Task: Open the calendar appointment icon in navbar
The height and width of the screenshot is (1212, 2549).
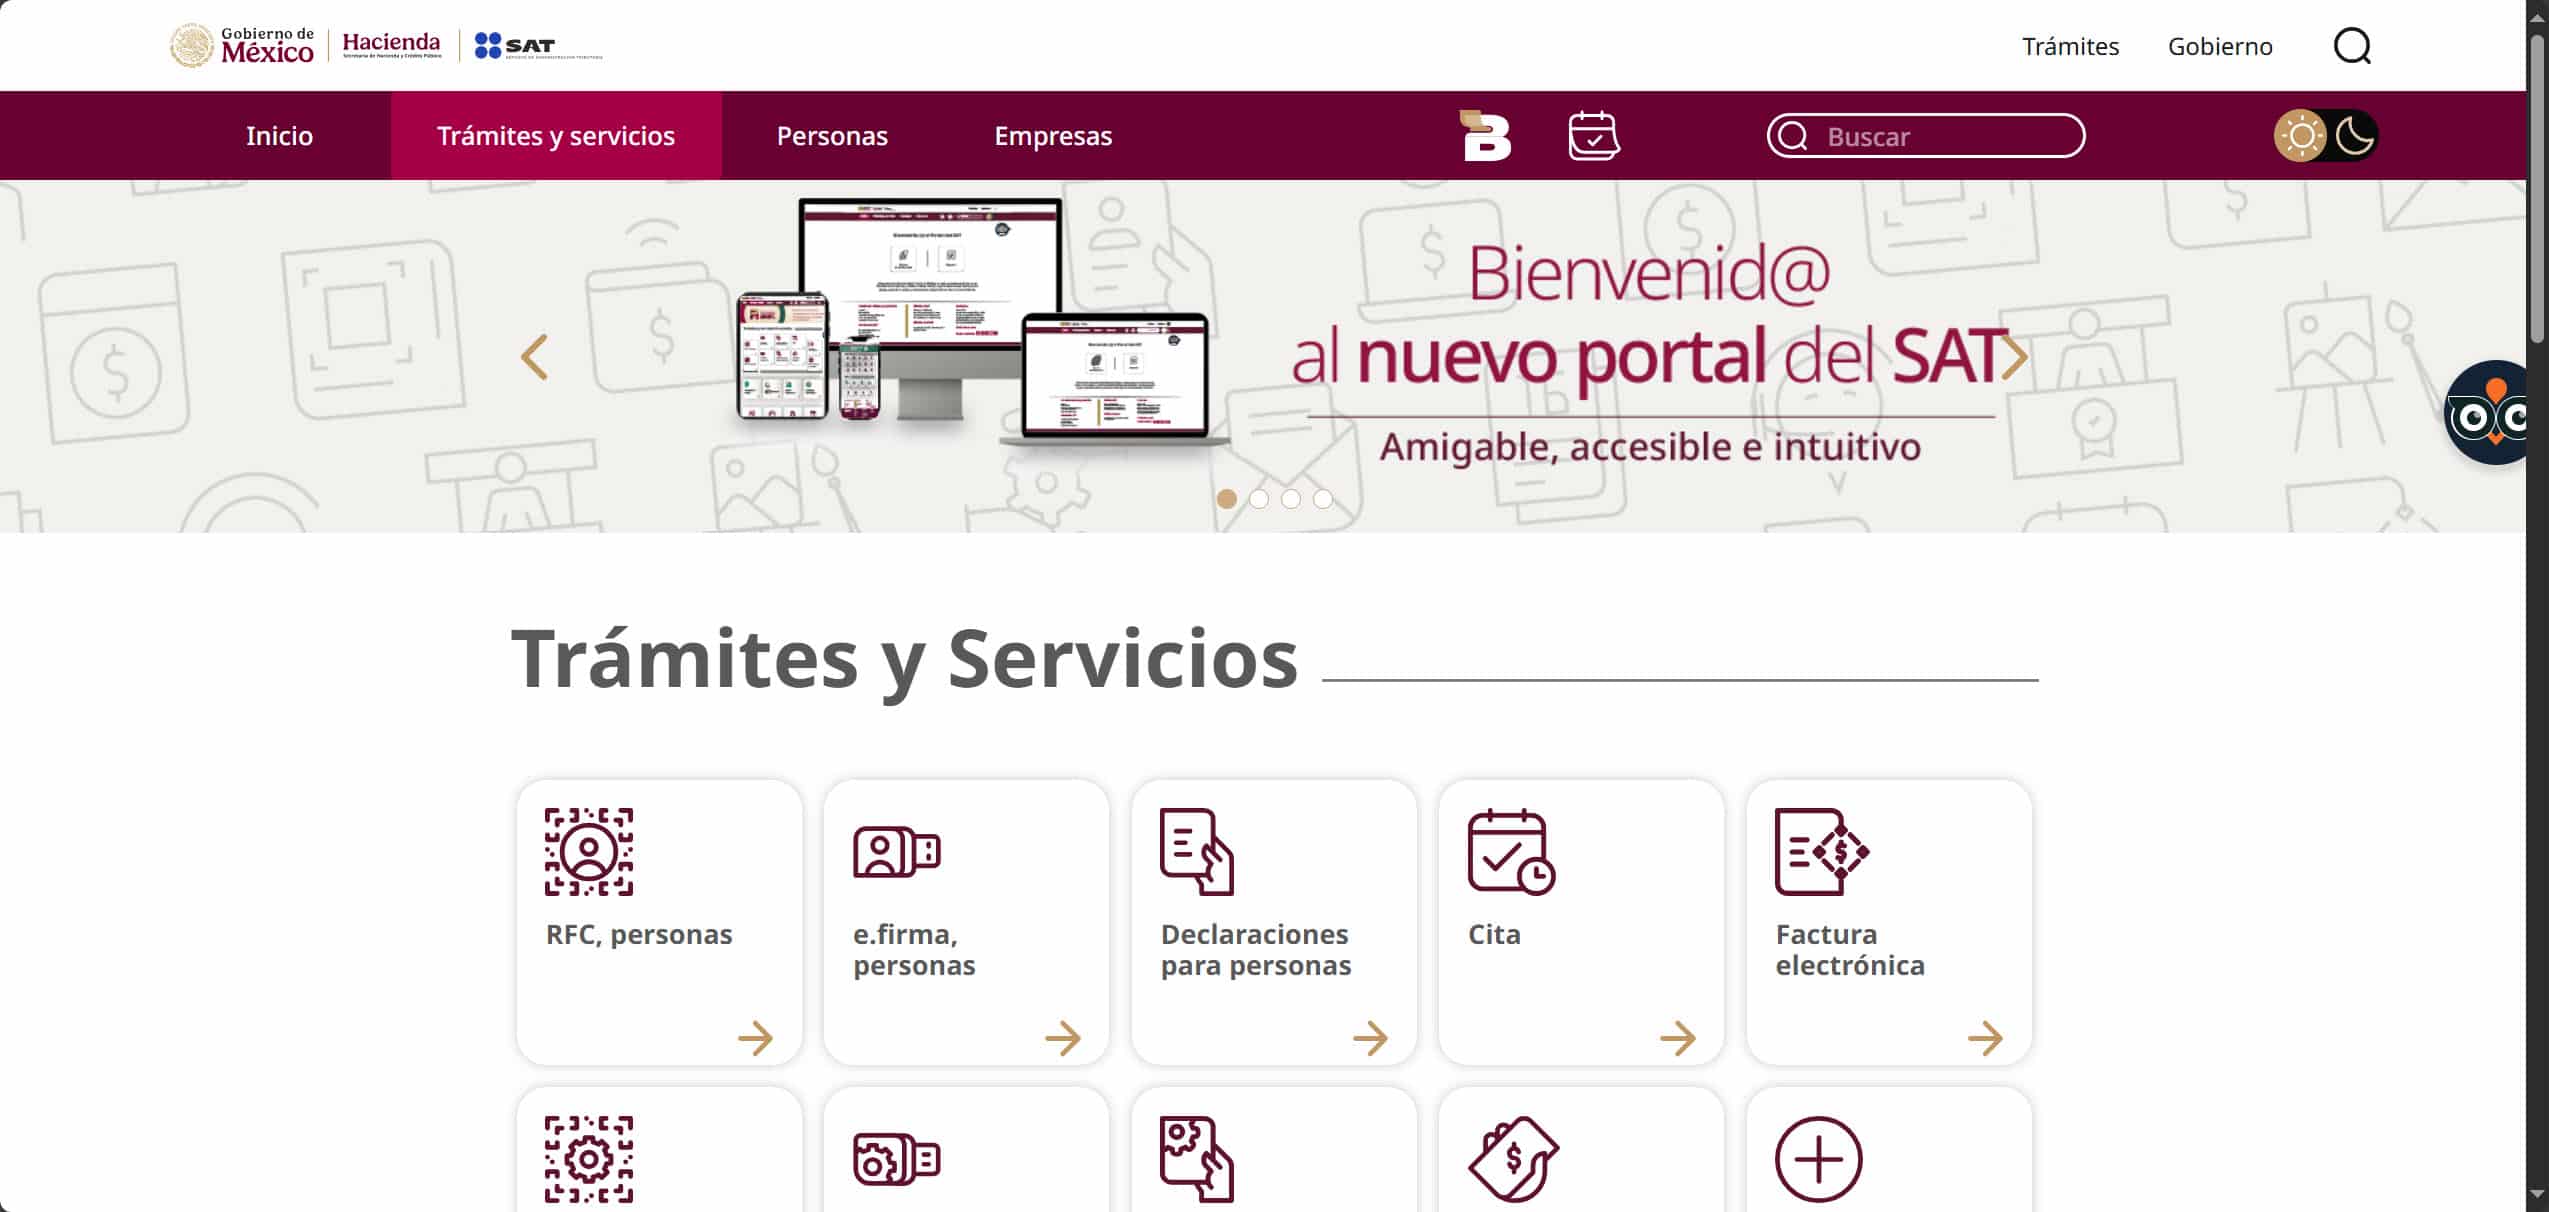Action: (1593, 135)
